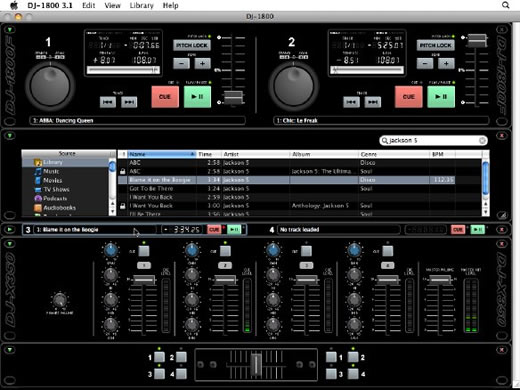
Task: Toggle mixer channel 4 cue button
Action: click(388, 251)
